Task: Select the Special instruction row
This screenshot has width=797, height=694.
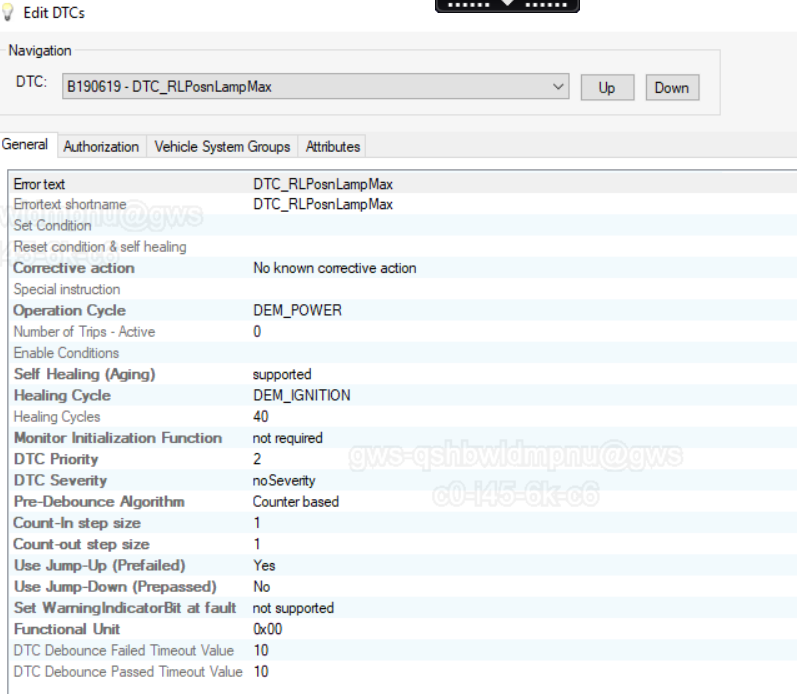Action: 404,289
